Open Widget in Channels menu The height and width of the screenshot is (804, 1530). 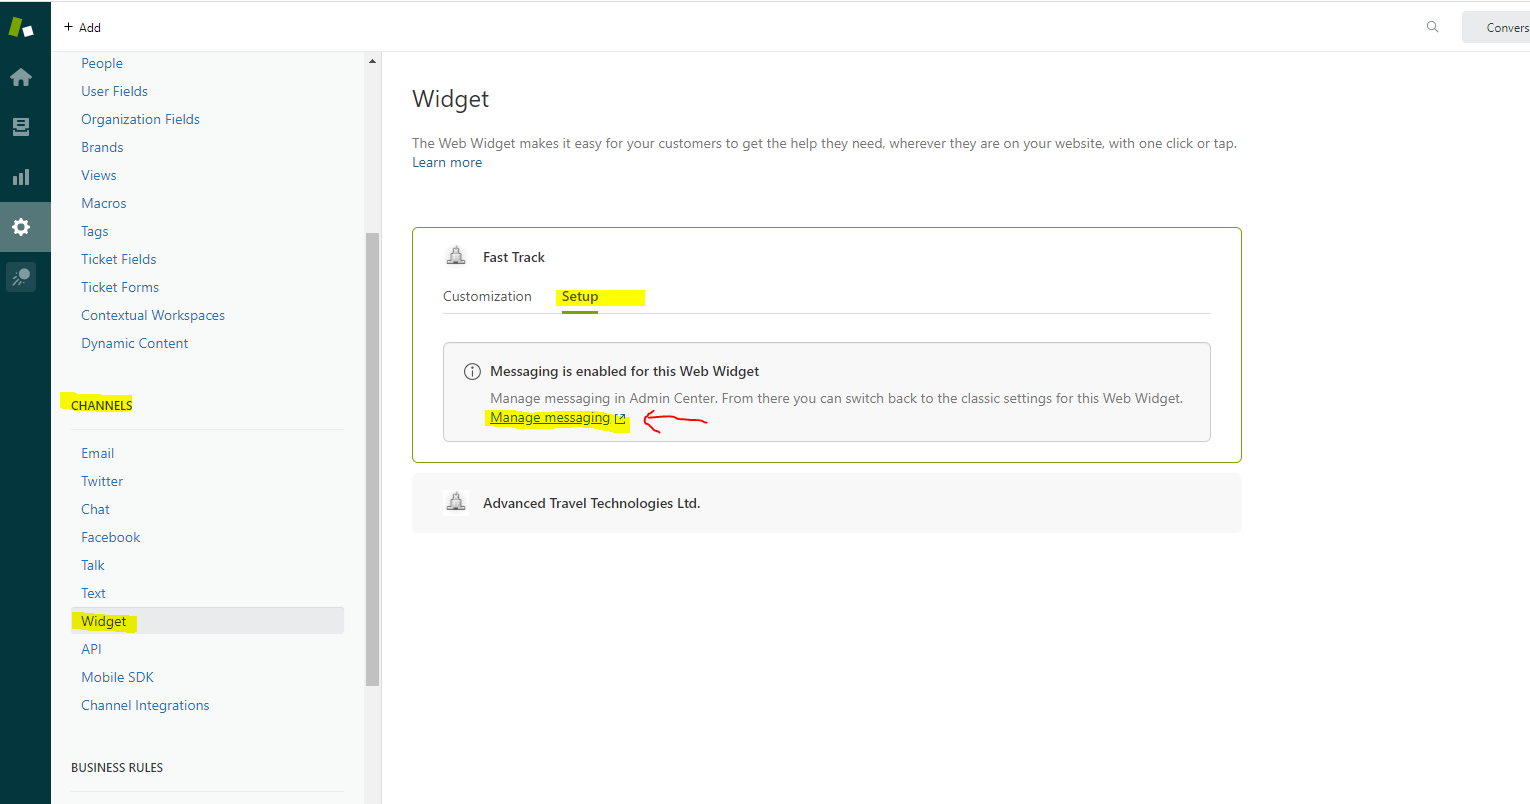(x=104, y=621)
